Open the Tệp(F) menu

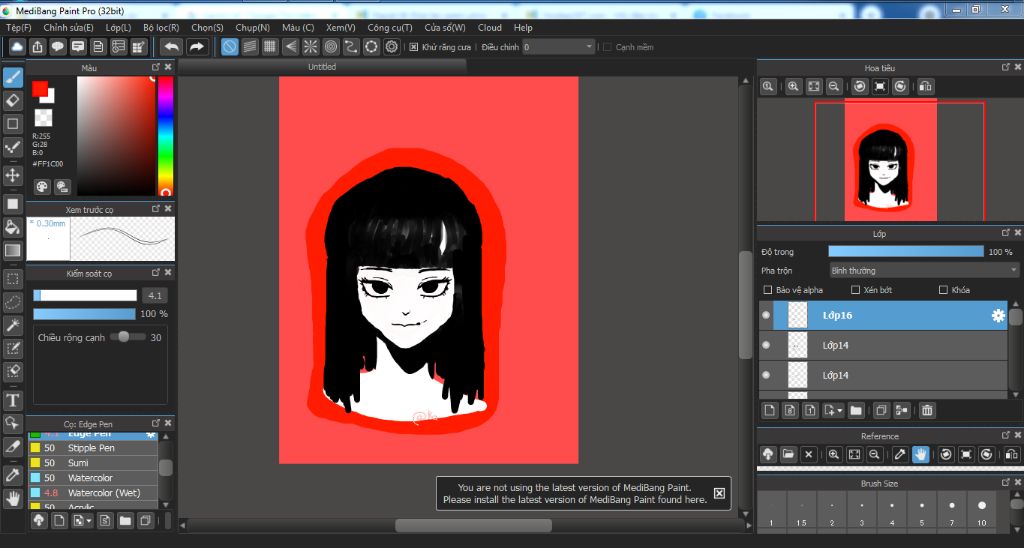click(18, 27)
